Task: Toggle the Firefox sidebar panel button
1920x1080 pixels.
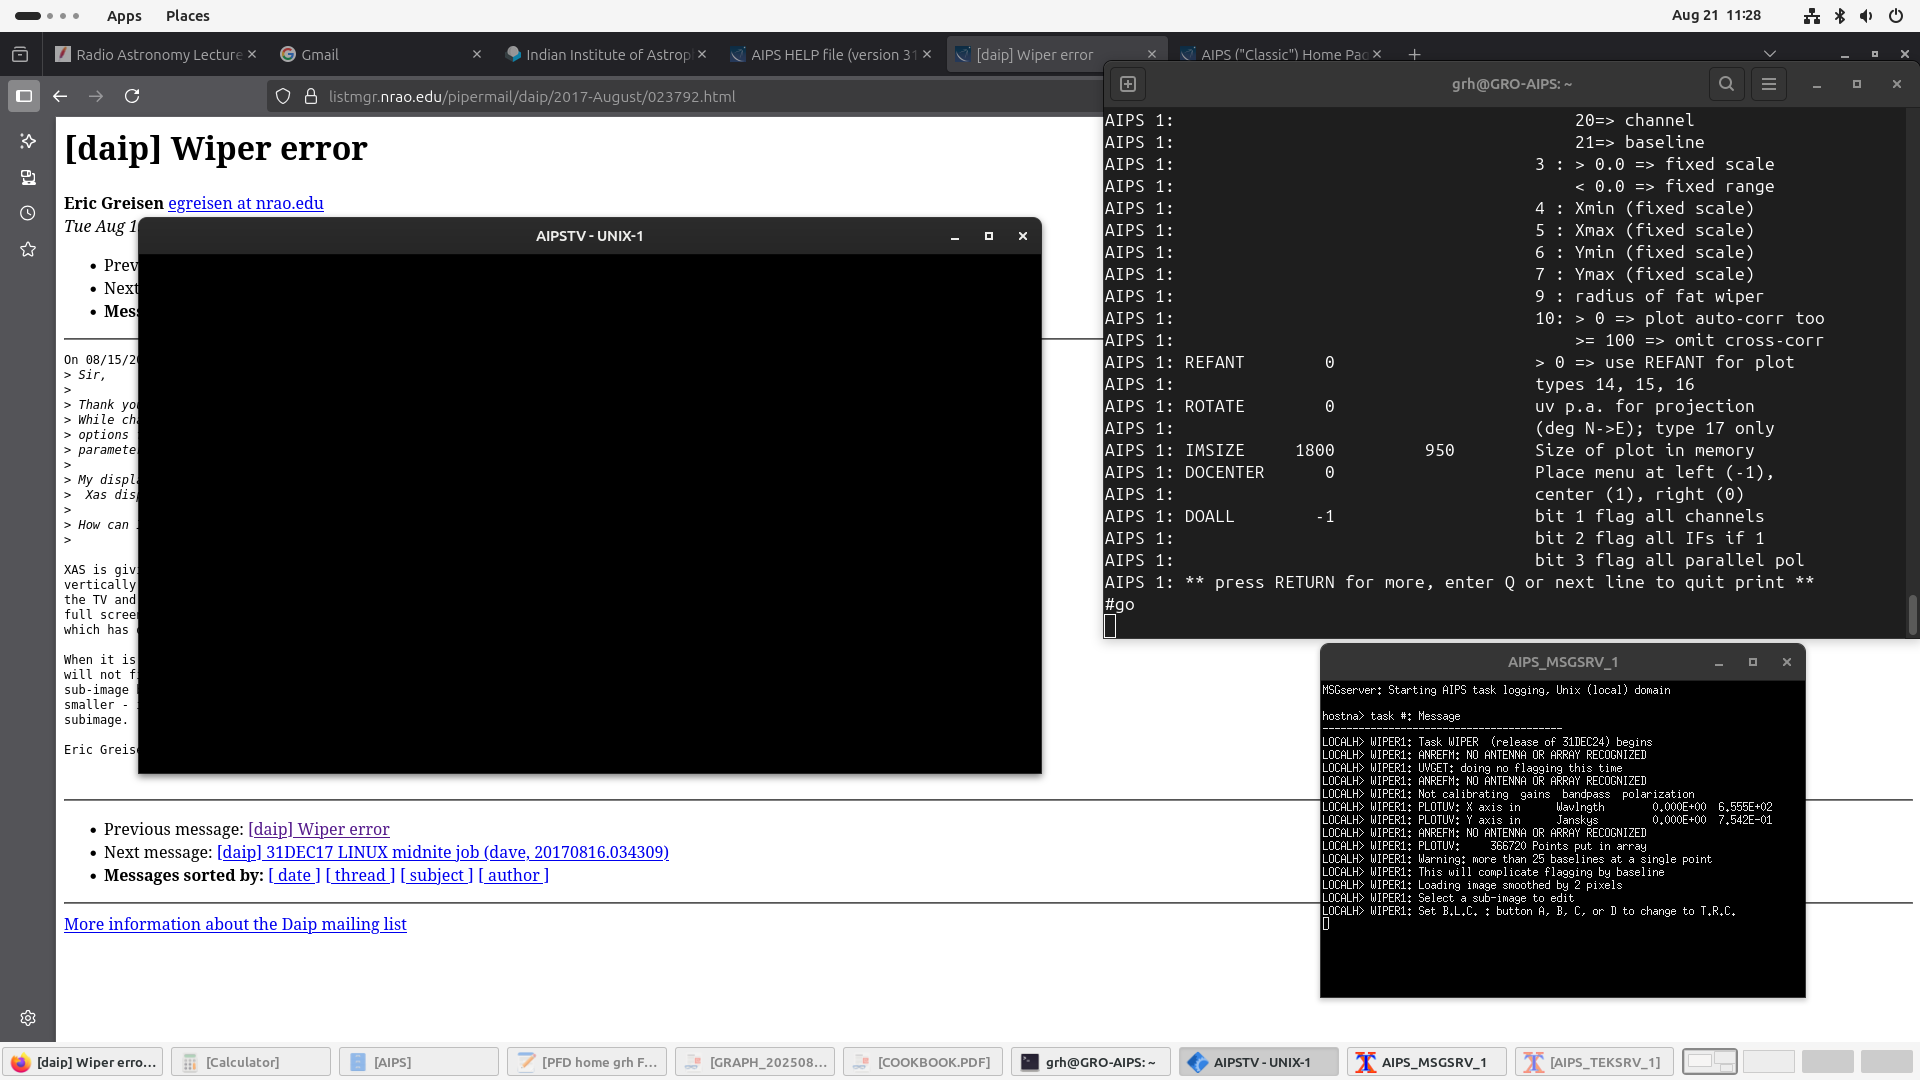Action: click(24, 96)
